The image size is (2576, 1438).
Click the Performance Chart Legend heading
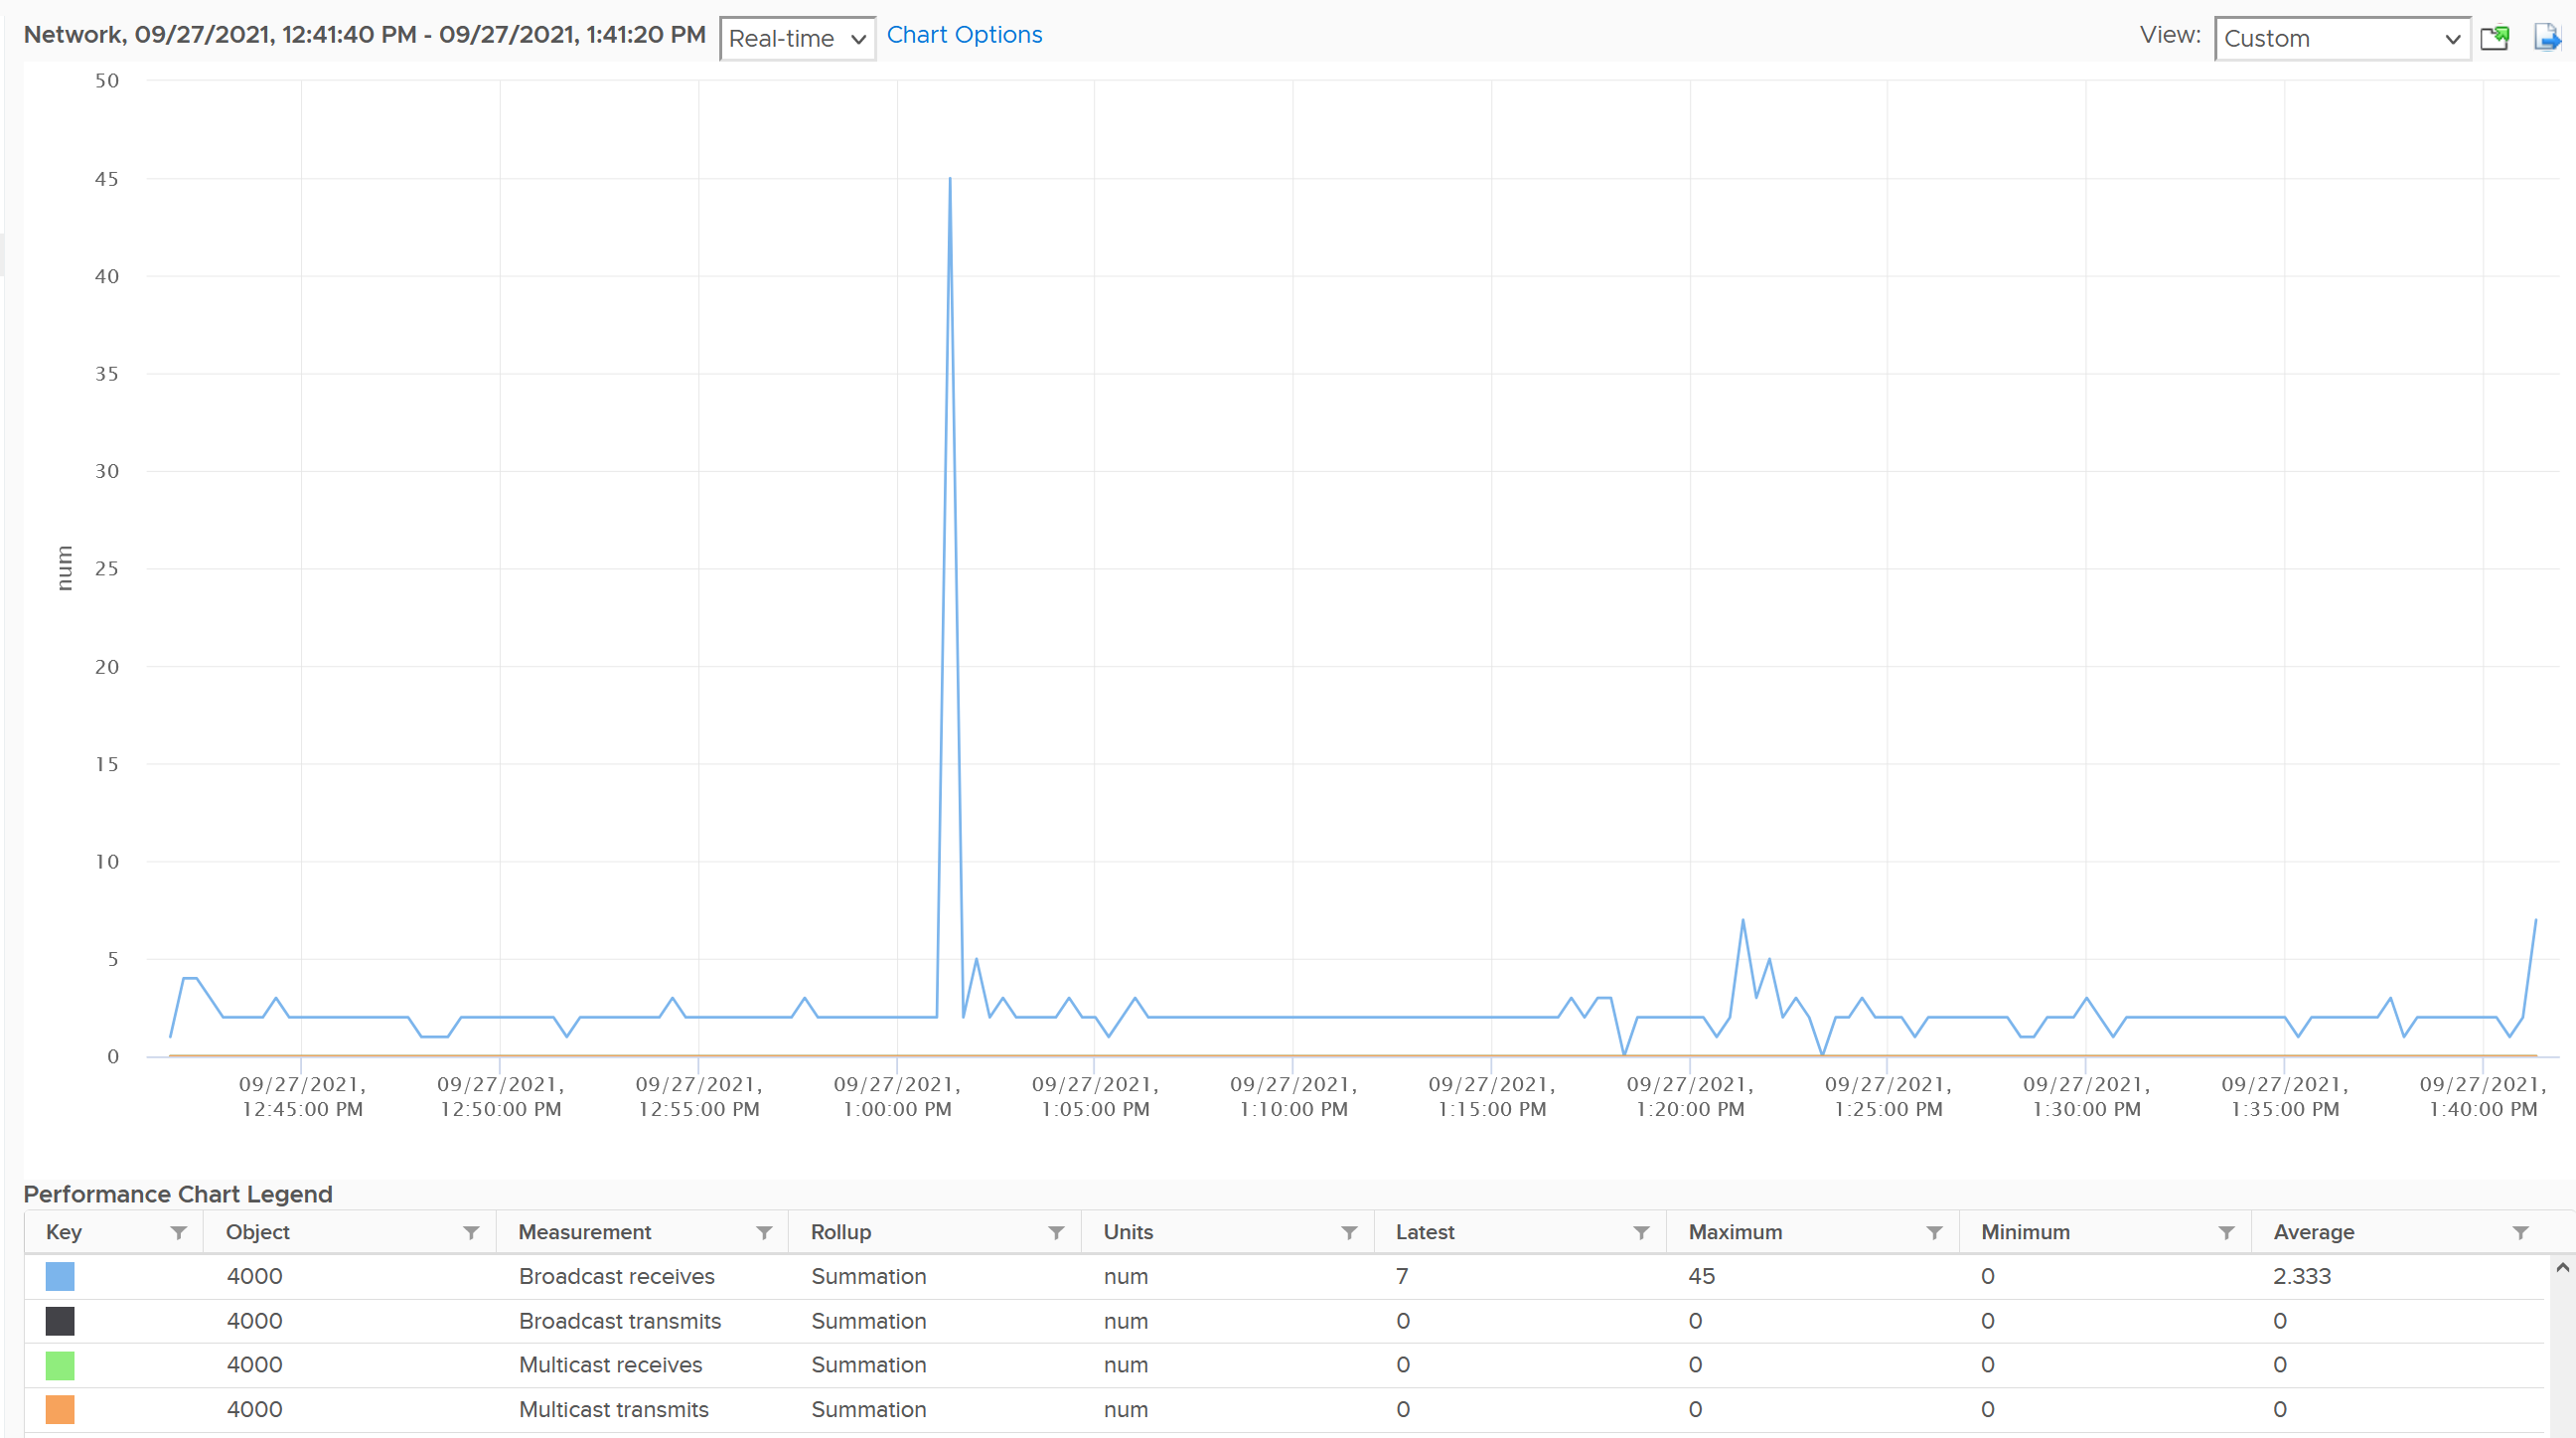pos(178,1194)
